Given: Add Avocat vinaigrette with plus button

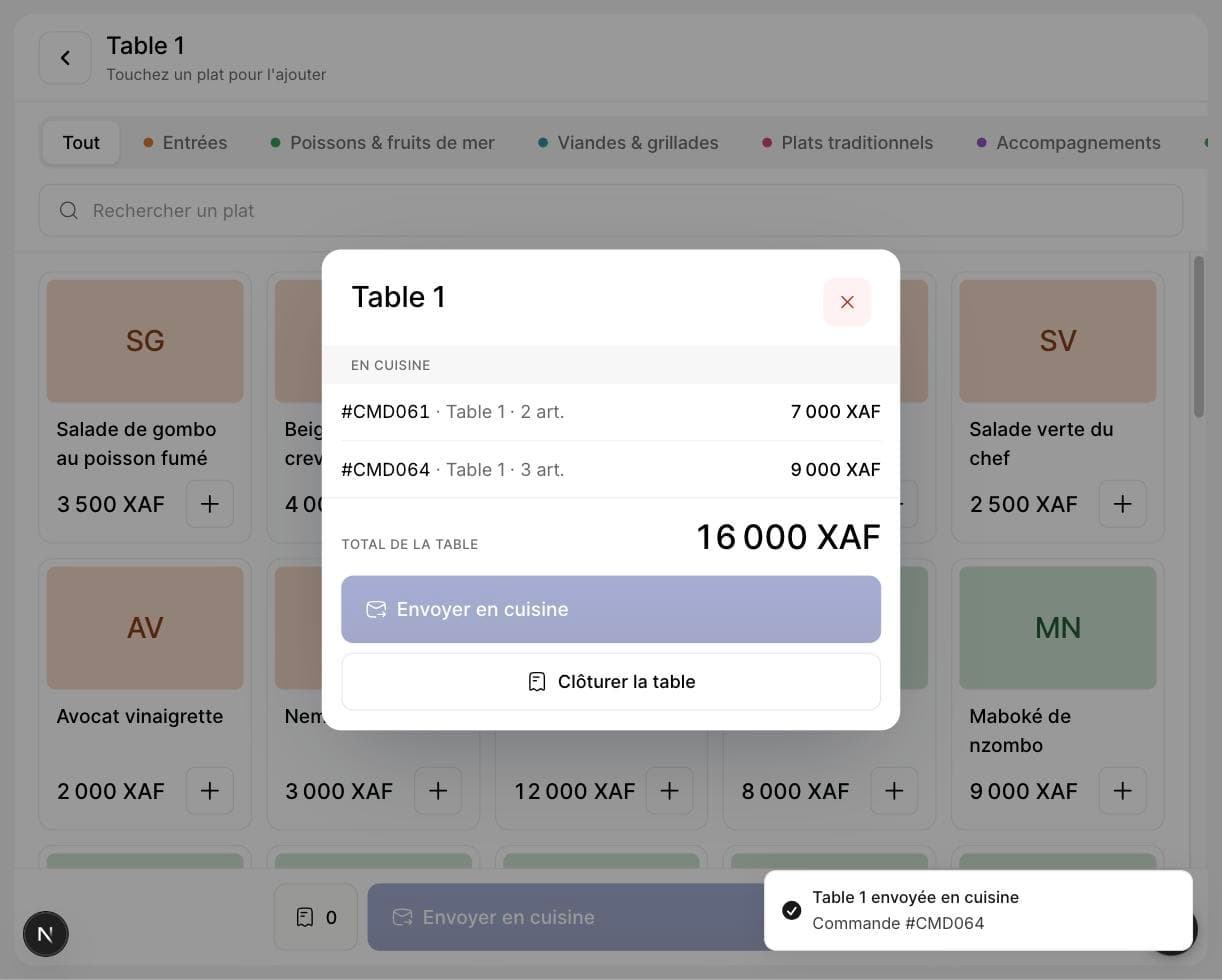Looking at the screenshot, I should [x=210, y=791].
